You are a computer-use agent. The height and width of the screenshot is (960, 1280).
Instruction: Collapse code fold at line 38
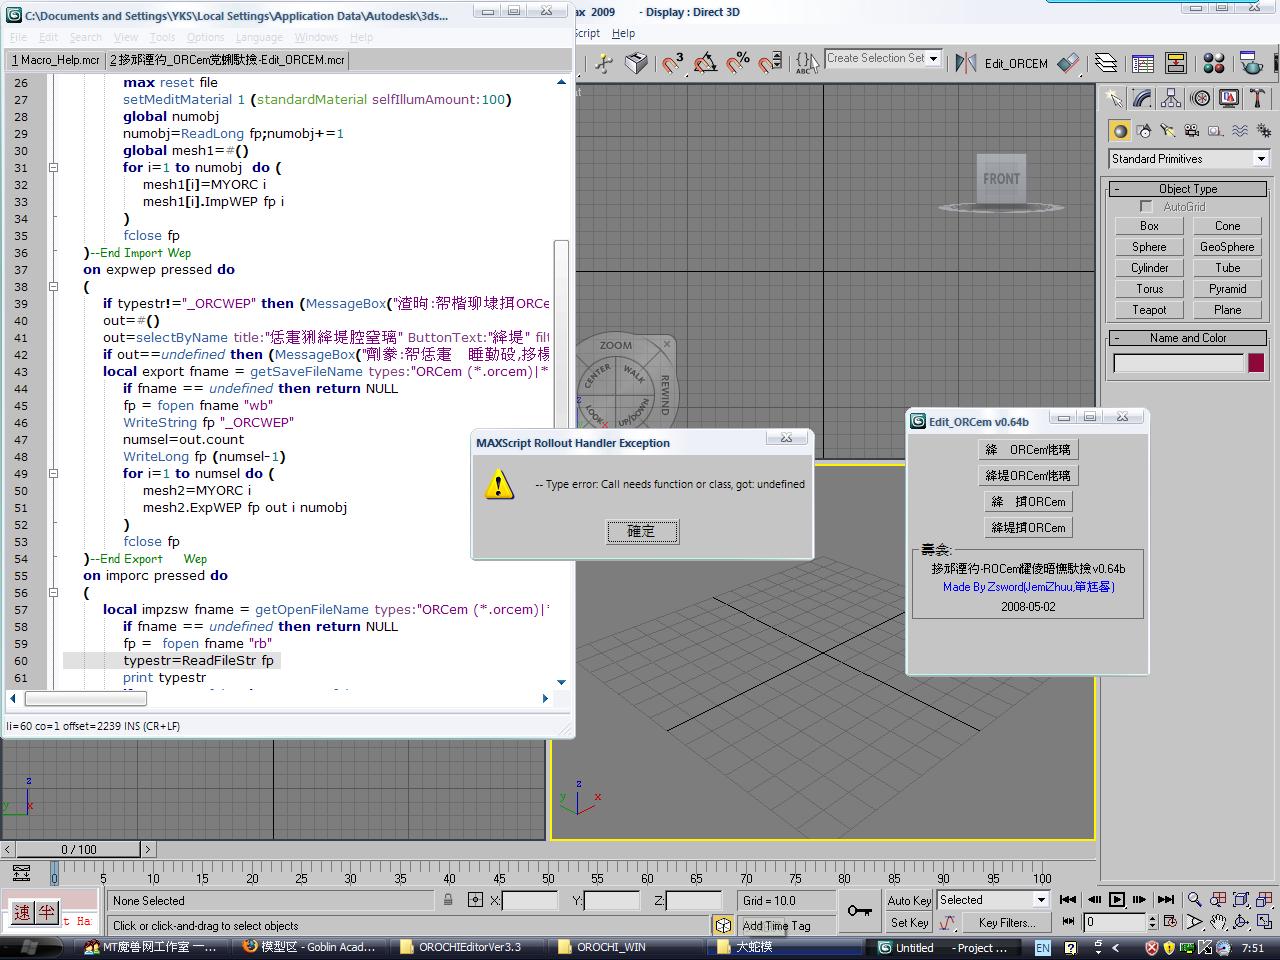point(53,287)
